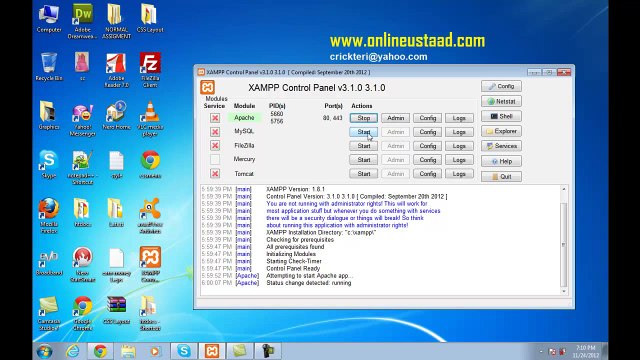Select the Camtasia Studio 7 icon
This screenshot has width=640, height=360.
coord(49,313)
